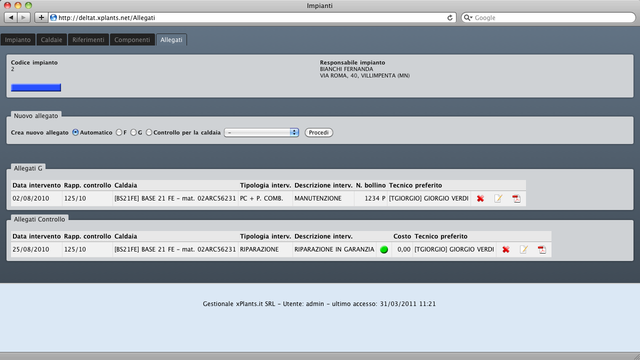Viewport: 640px width, 360px height.
Task: Click the Procedi button
Action: point(319,132)
